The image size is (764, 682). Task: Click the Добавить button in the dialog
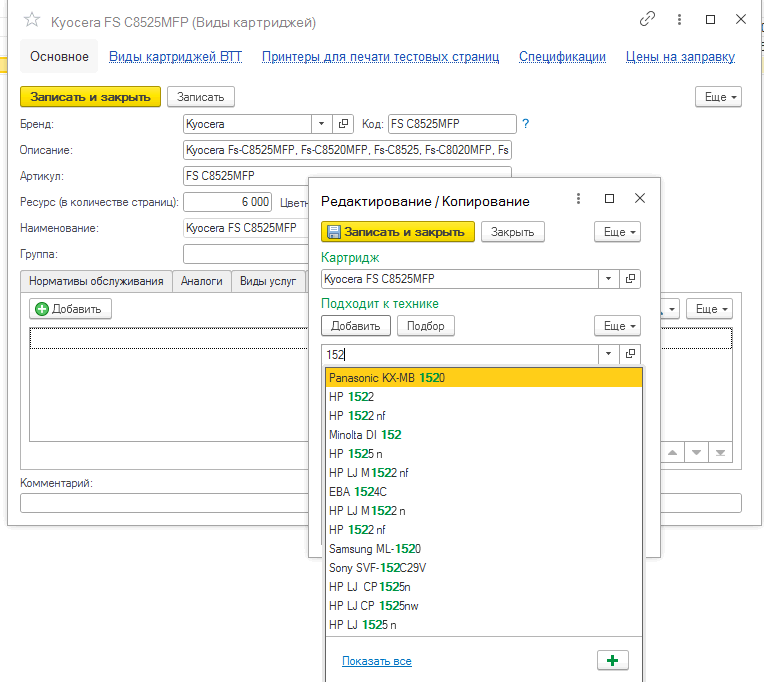(356, 326)
